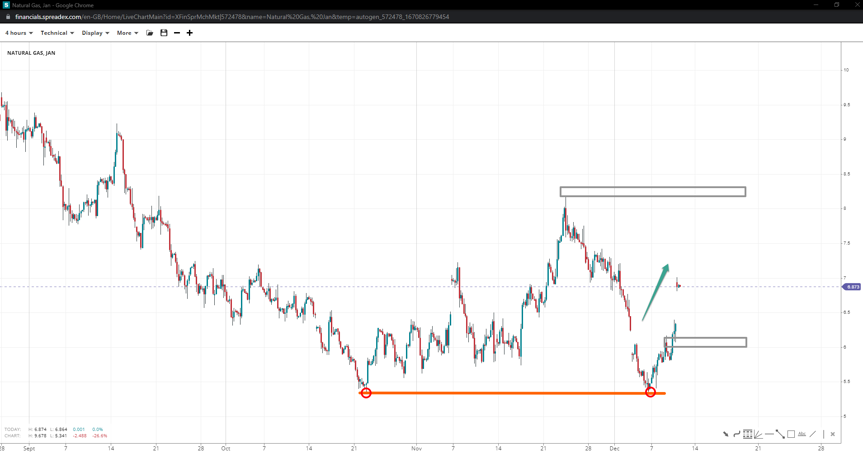Viewport: 863px width, 454px height.
Task: Select the arrow drawing tool
Action: click(x=726, y=434)
